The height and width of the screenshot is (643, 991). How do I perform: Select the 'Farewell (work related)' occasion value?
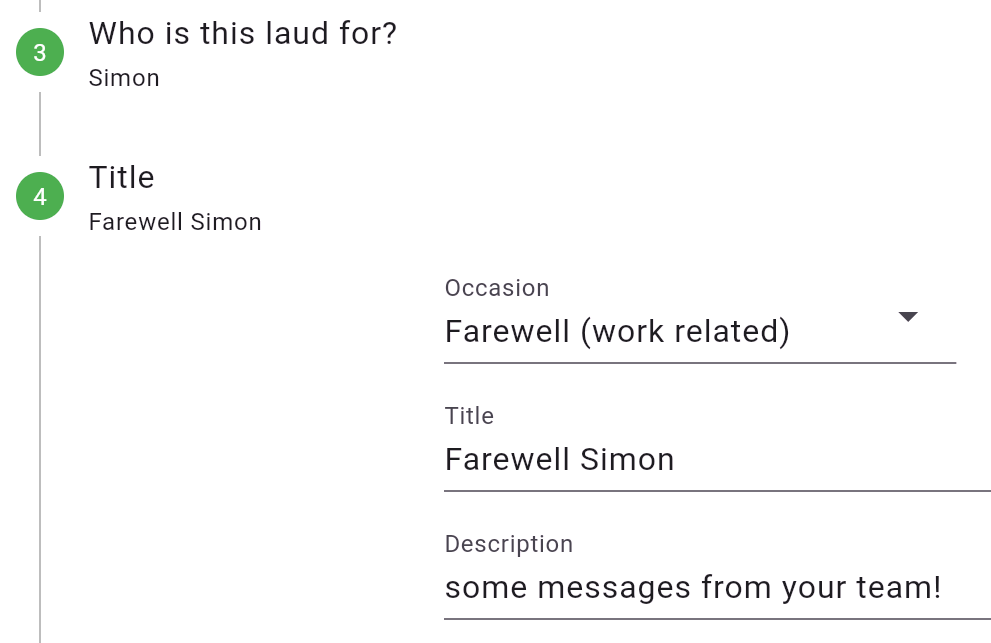tap(617, 331)
